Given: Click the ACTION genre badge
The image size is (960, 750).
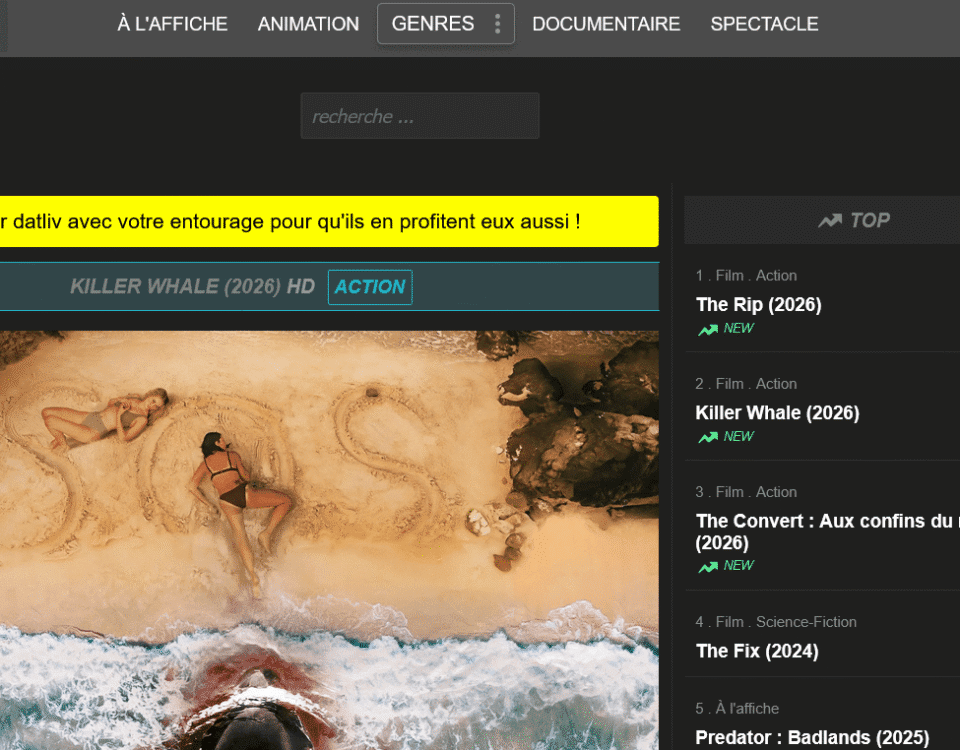Looking at the screenshot, I should tap(369, 287).
